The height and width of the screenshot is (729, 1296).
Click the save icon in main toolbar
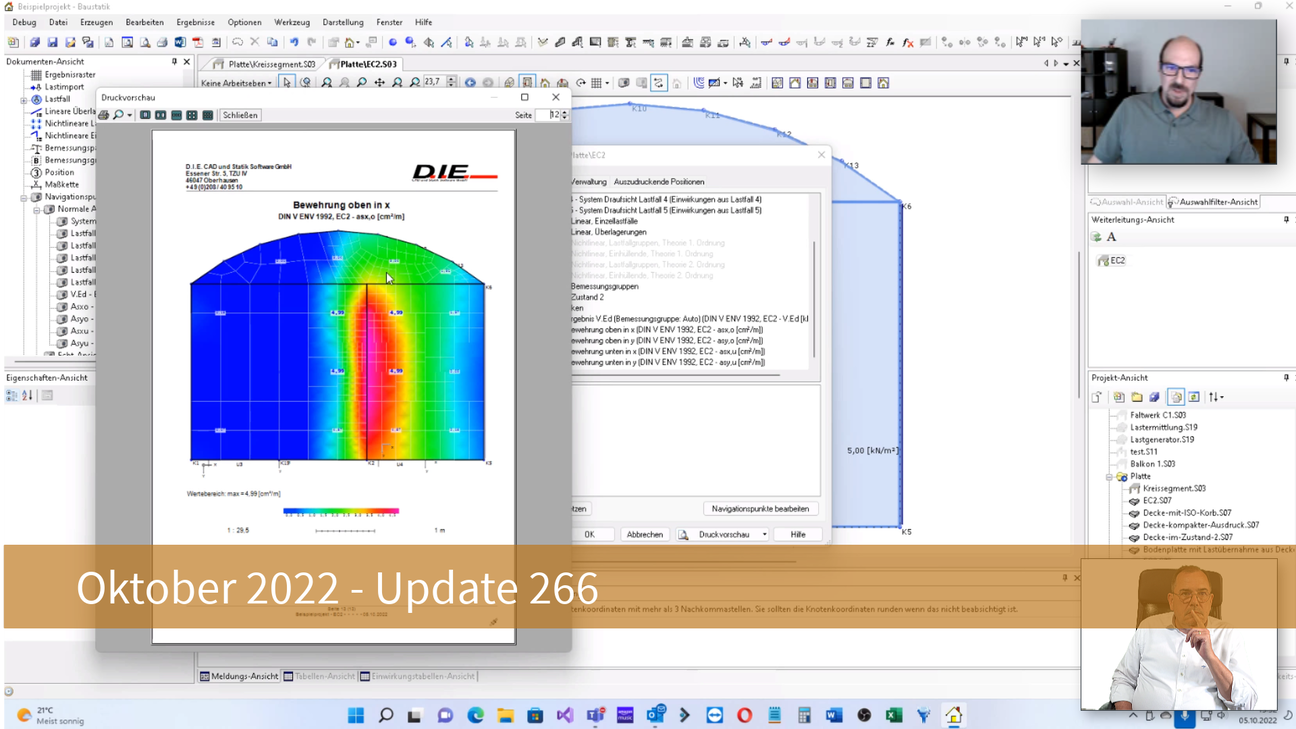(52, 43)
